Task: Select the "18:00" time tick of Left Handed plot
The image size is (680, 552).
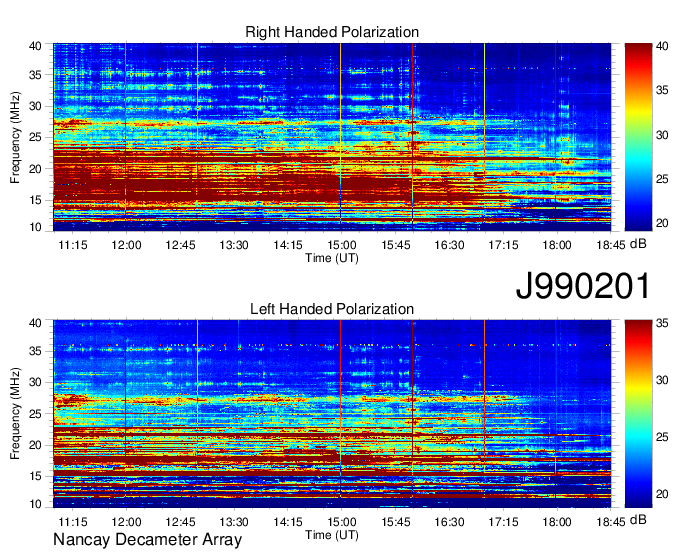Action: click(x=557, y=522)
